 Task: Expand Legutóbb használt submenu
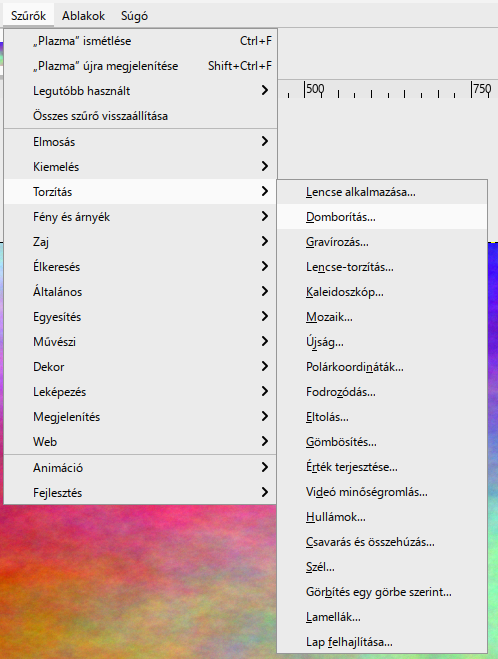pyautogui.click(x=140, y=91)
